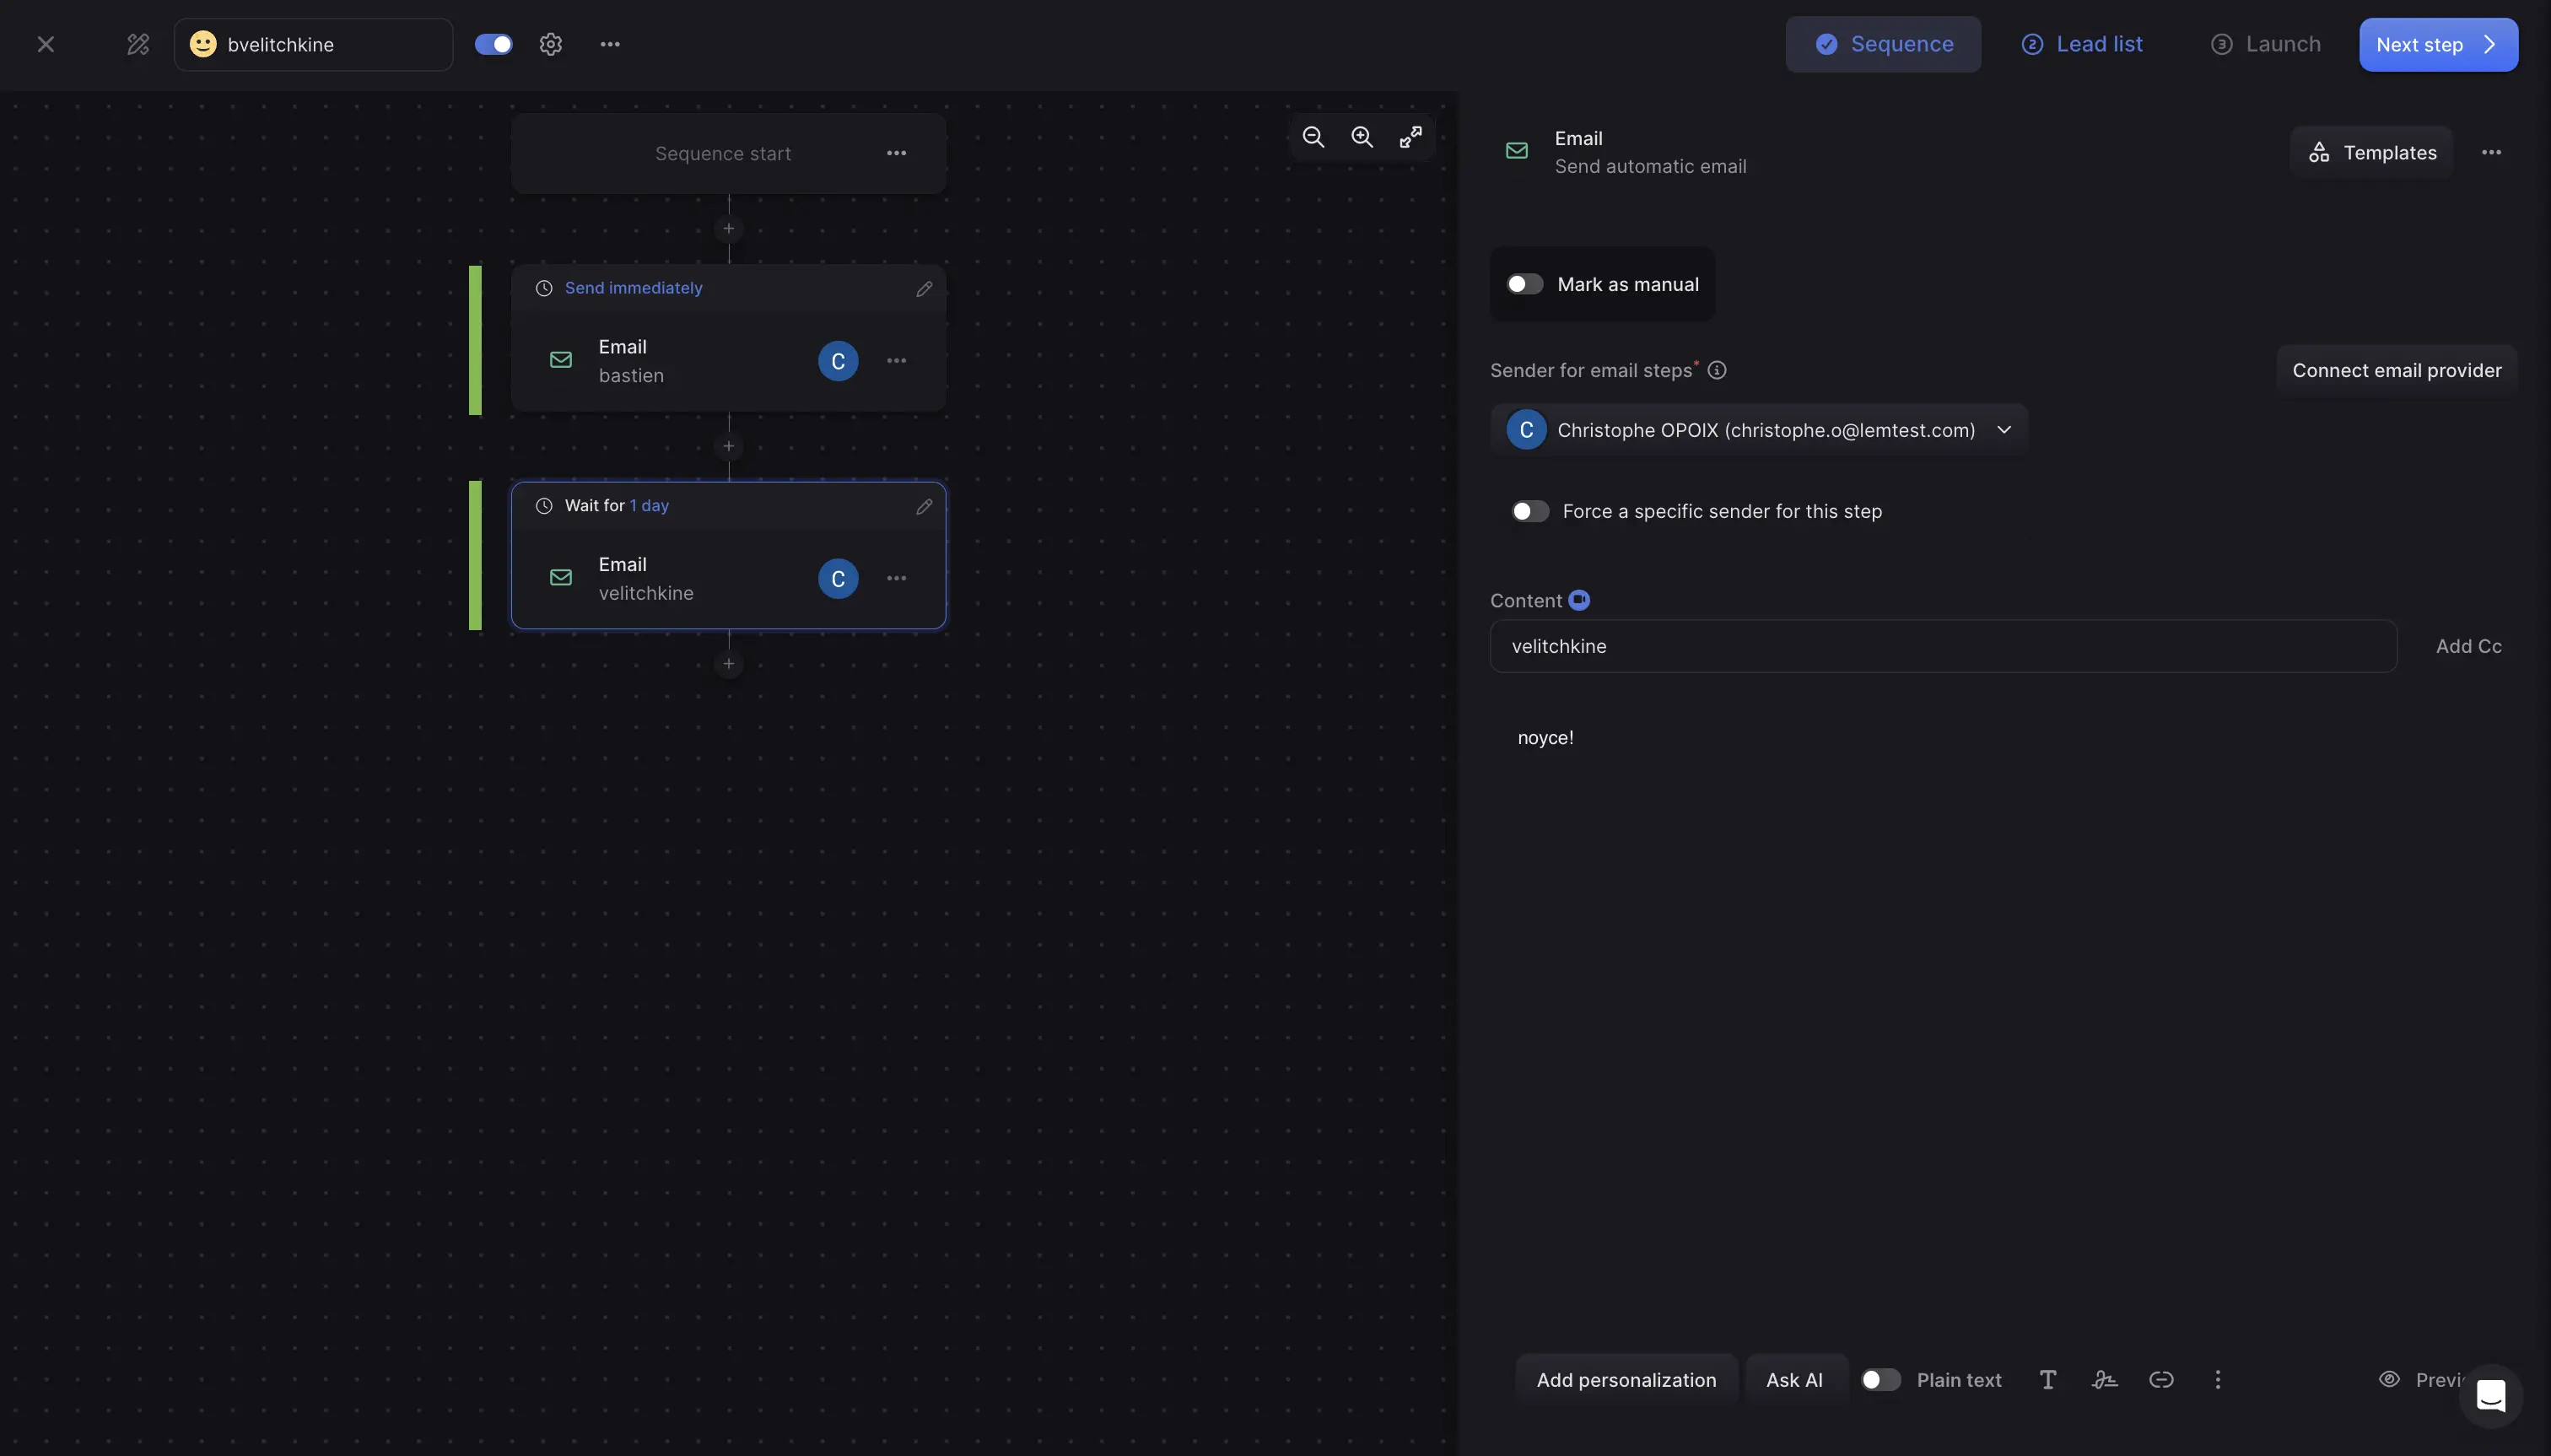This screenshot has height=1456, width=2551.
Task: Enable Force a specific sender toggle
Action: [x=1530, y=511]
